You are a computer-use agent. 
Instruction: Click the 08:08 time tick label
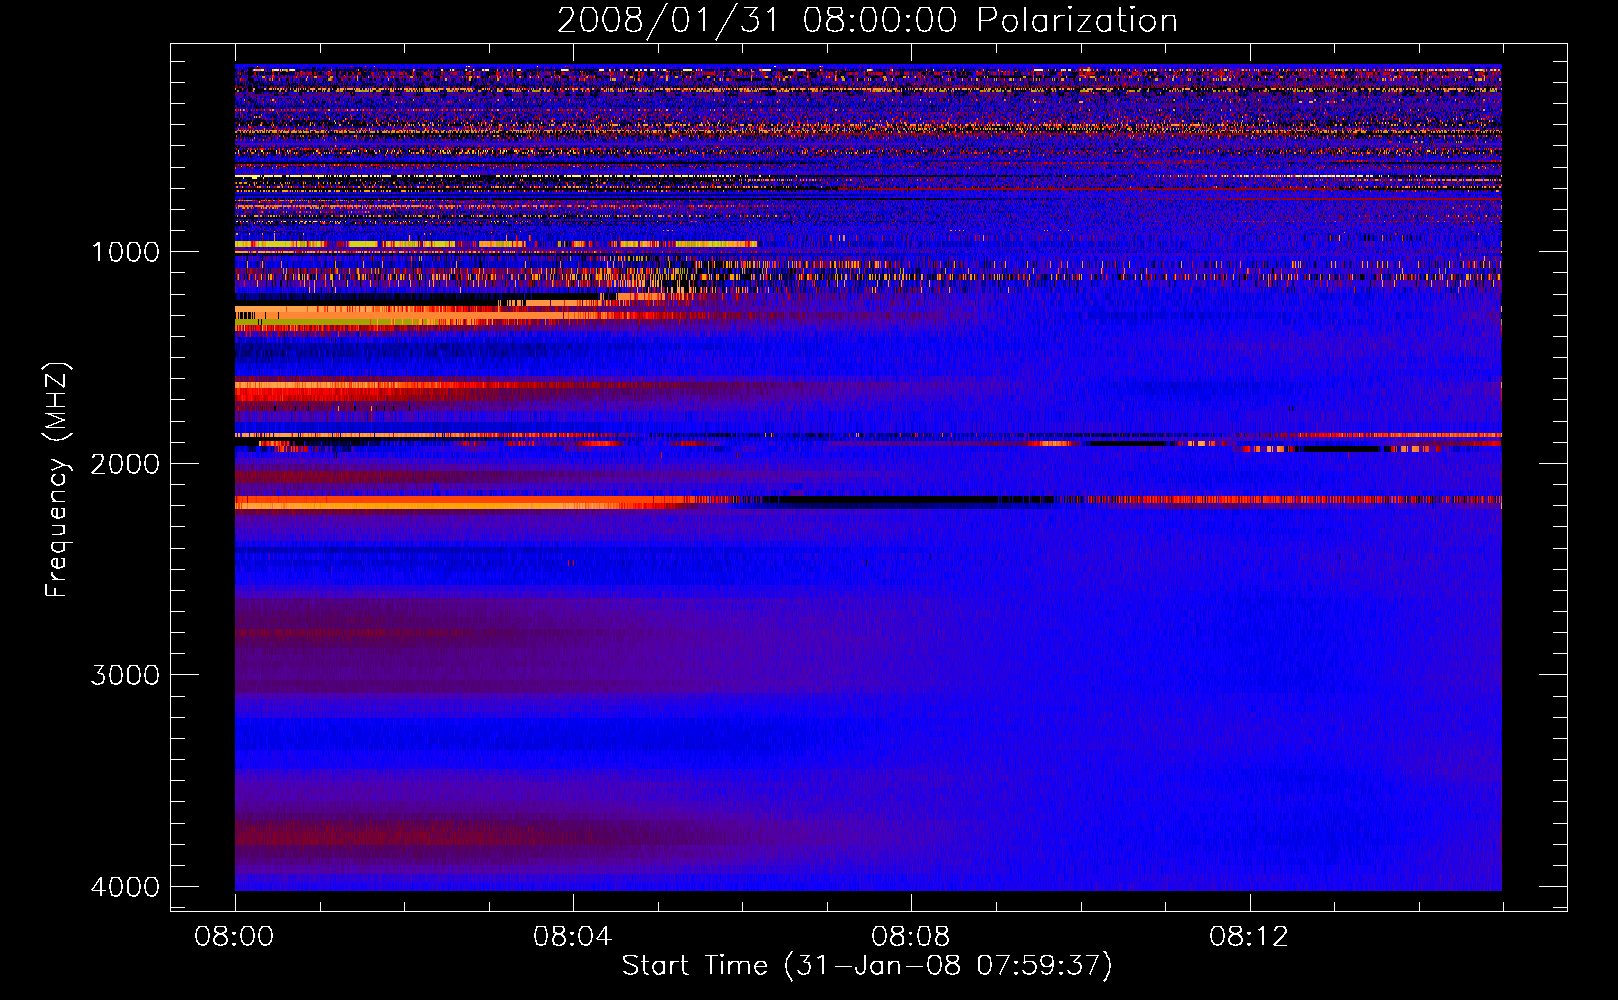911,937
